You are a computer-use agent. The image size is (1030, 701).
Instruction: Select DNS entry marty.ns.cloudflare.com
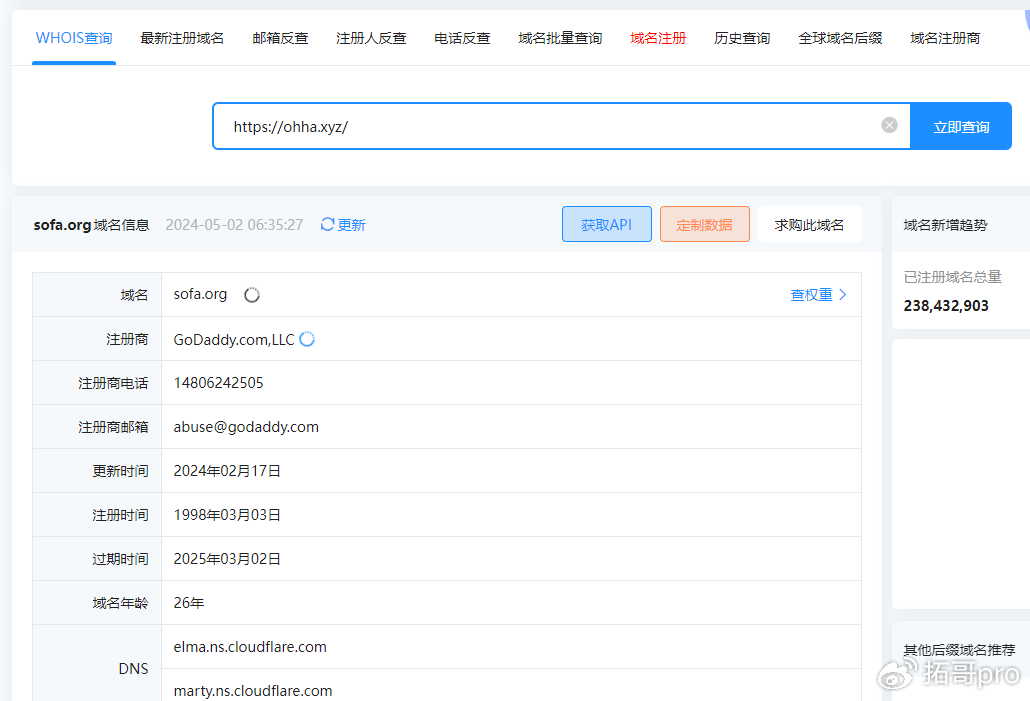pyautogui.click(x=253, y=691)
